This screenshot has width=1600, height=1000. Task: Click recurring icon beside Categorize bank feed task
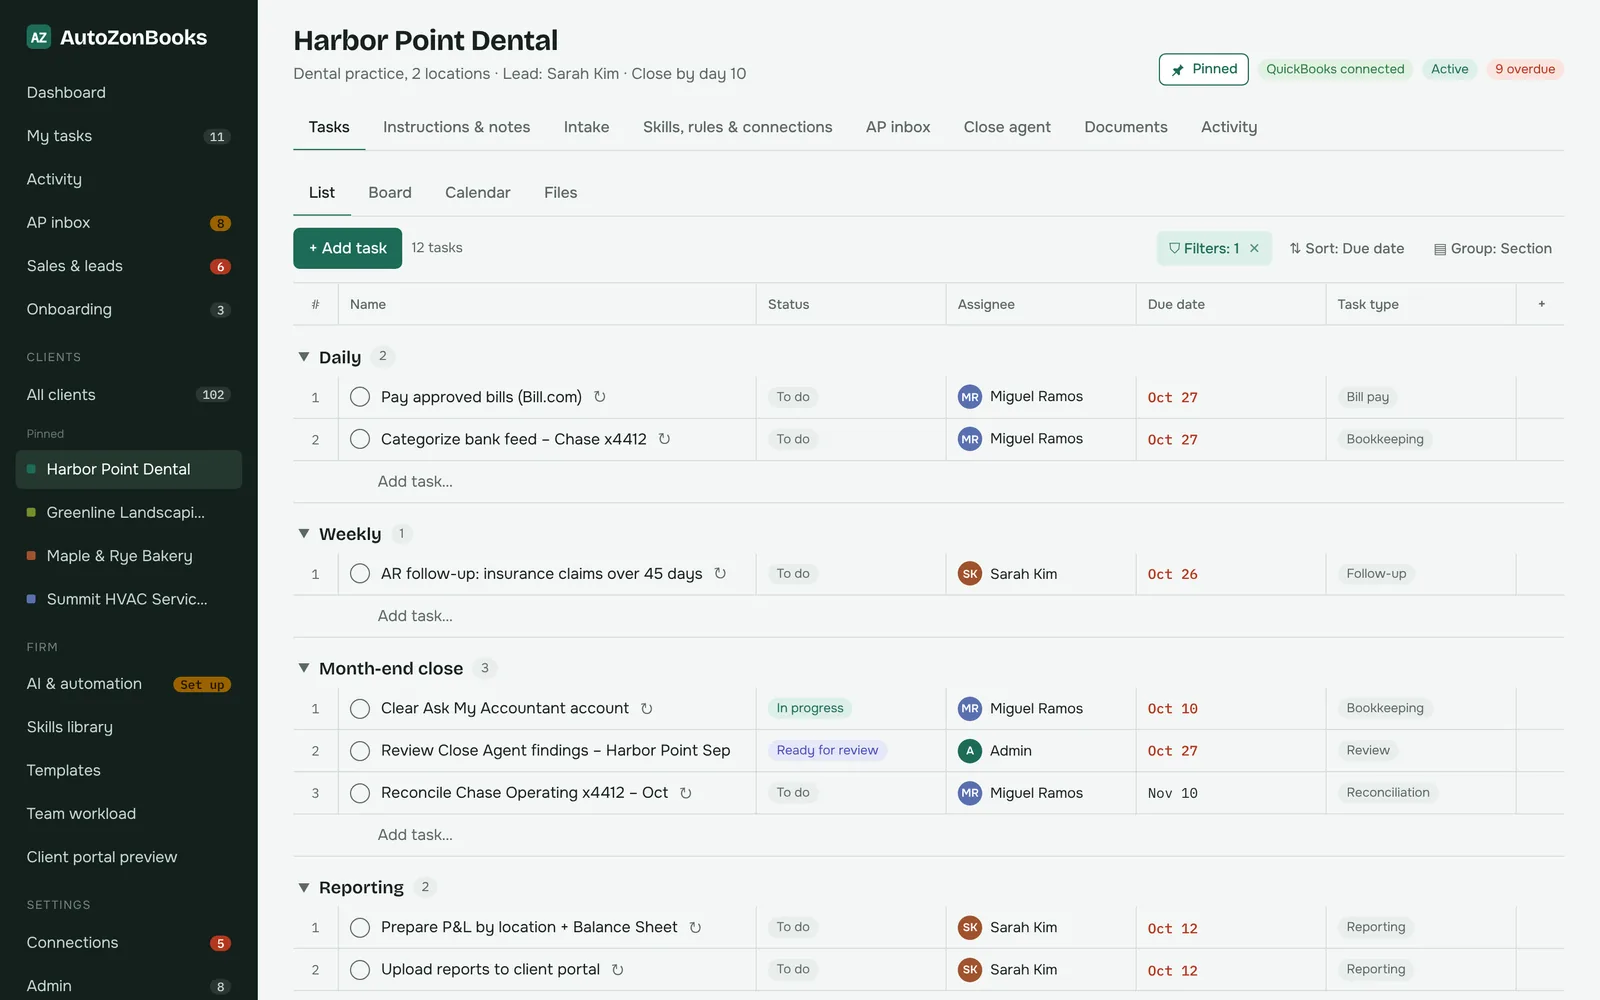point(664,439)
